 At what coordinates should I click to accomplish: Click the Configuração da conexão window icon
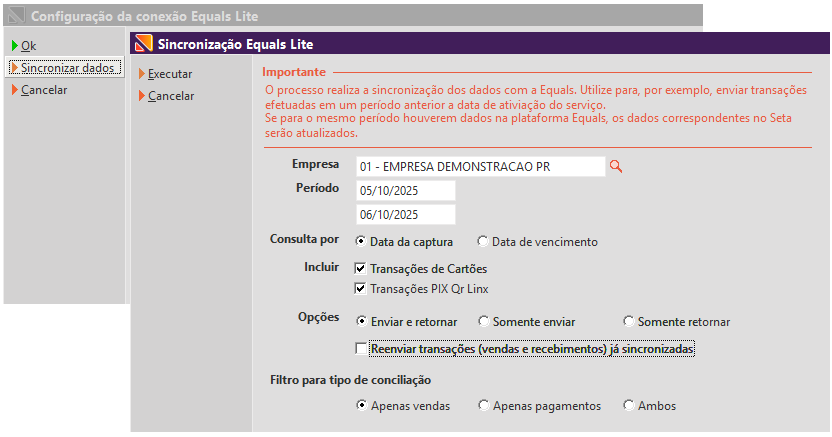click(x=15, y=17)
